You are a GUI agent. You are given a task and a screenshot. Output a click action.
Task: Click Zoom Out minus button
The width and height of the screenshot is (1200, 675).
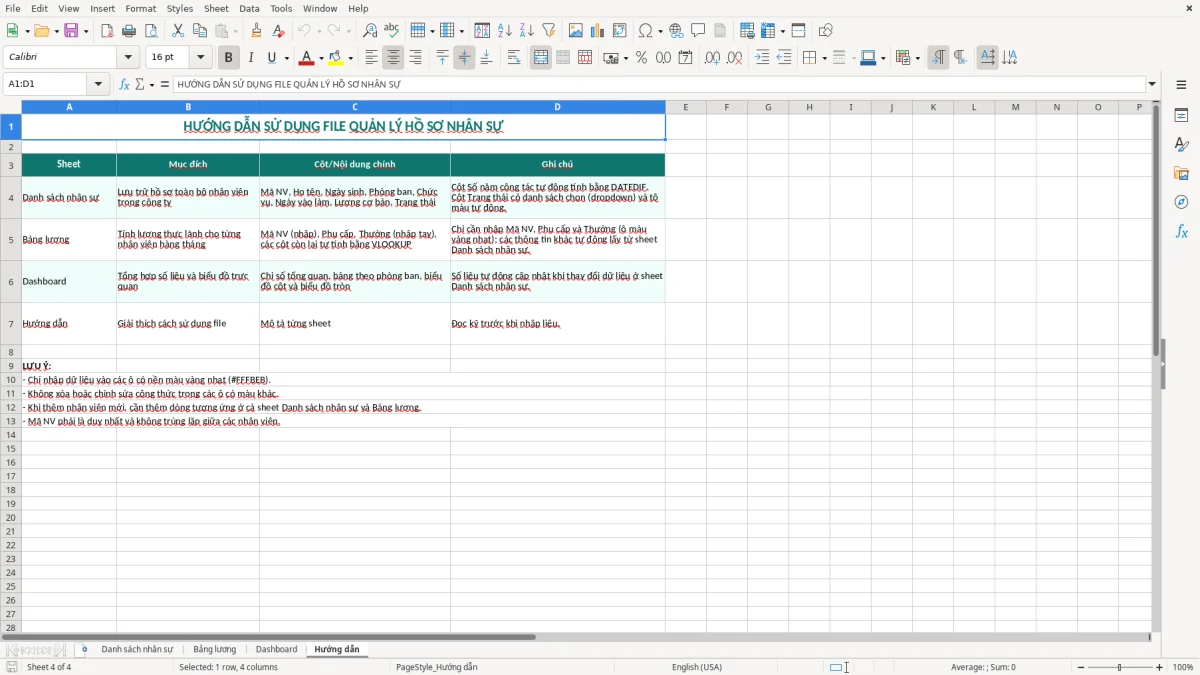[1081, 667]
